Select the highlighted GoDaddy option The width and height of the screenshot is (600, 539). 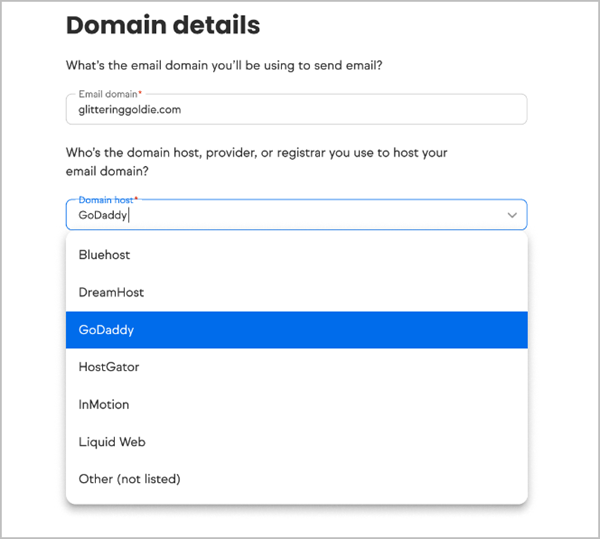297,330
